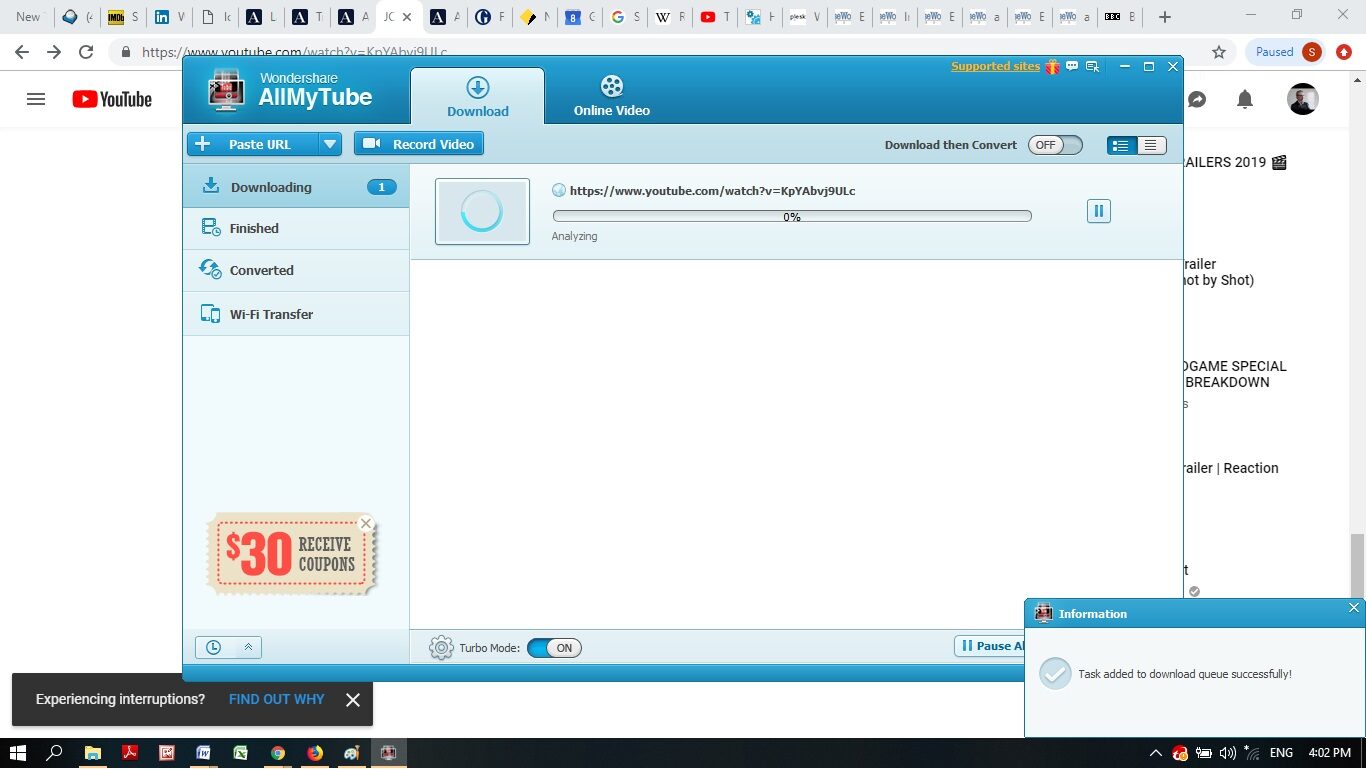
Task: Click the analyzing video thumbnail
Action: (482, 211)
